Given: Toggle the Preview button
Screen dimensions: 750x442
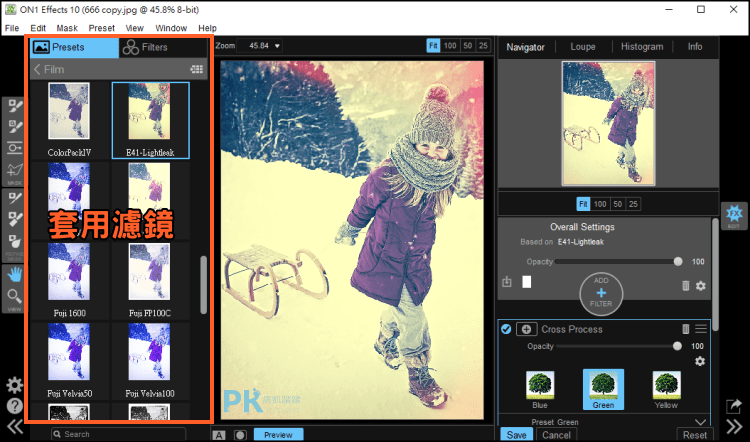Looking at the screenshot, I should tap(278, 435).
